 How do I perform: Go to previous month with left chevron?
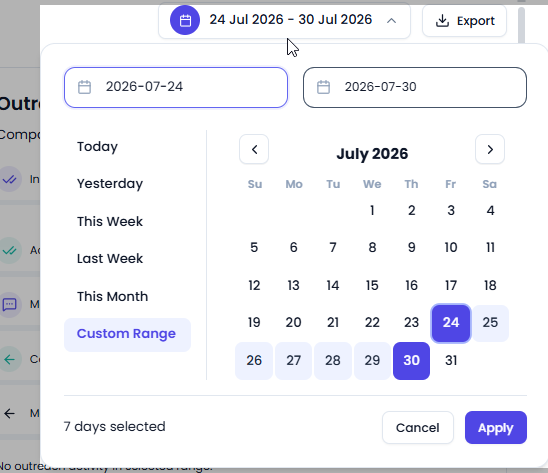click(x=254, y=150)
